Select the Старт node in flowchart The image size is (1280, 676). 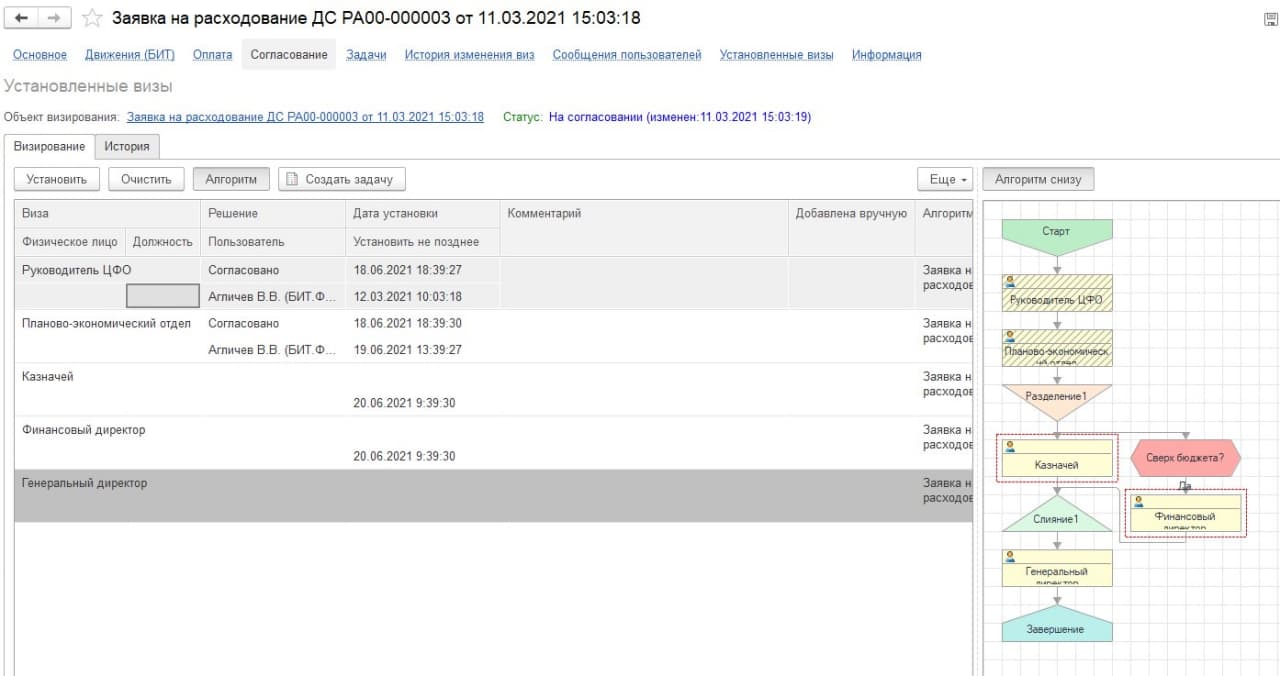[x=1056, y=232]
